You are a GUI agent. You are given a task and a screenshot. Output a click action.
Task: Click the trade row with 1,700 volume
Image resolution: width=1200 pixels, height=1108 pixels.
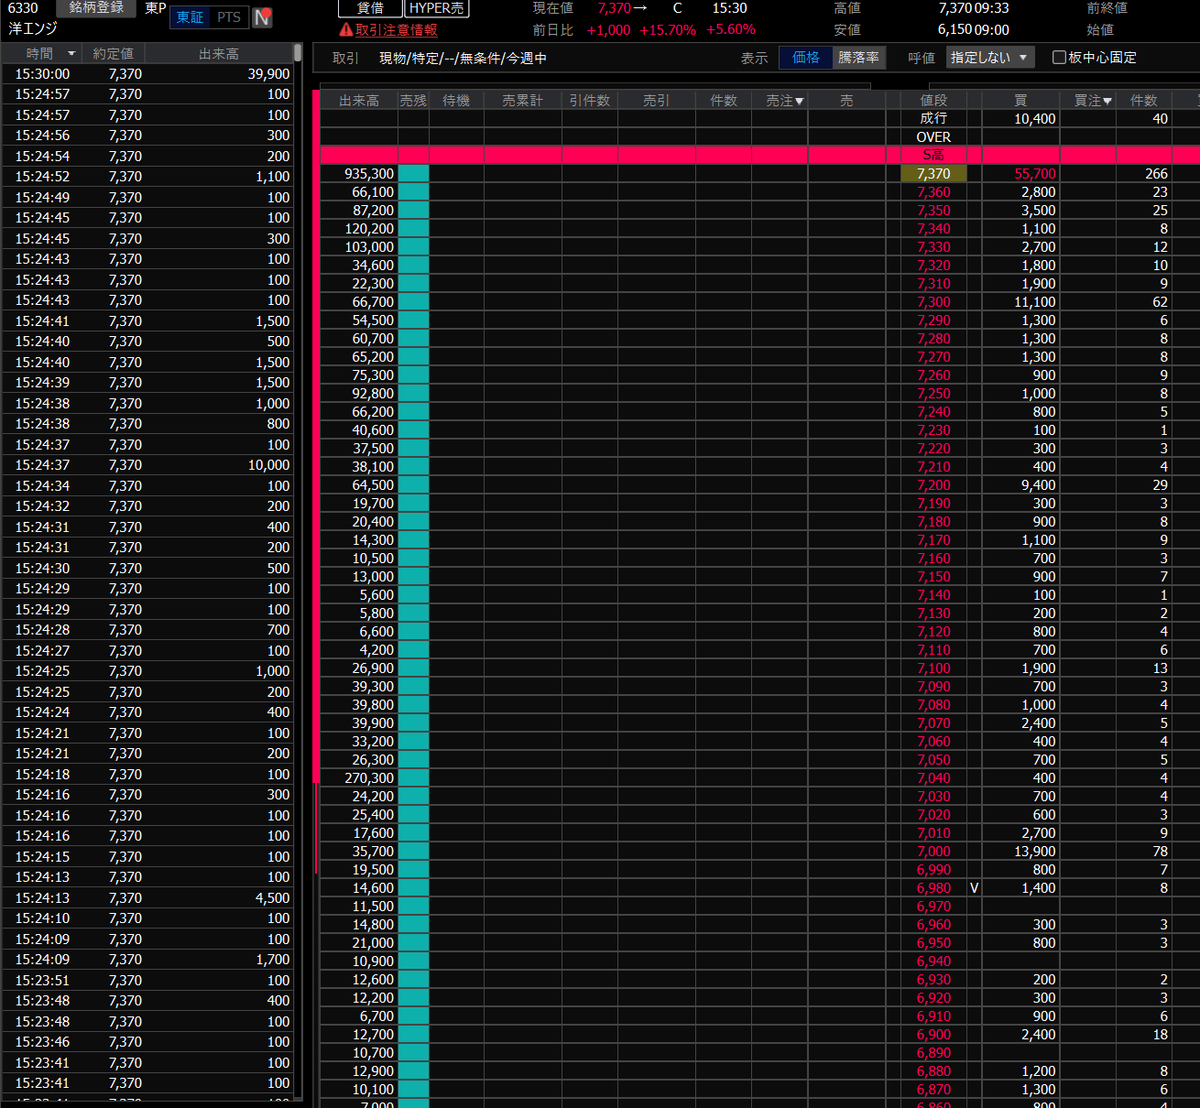[x=147, y=959]
